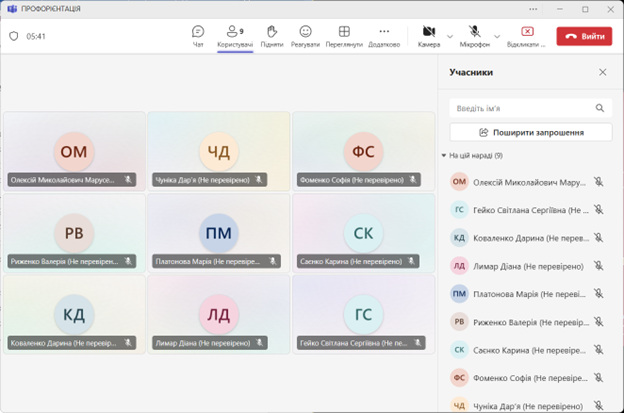This screenshot has height=413, width=624.
Task: Click mic icon beside Платонова Марія in list
Action: (x=598, y=294)
